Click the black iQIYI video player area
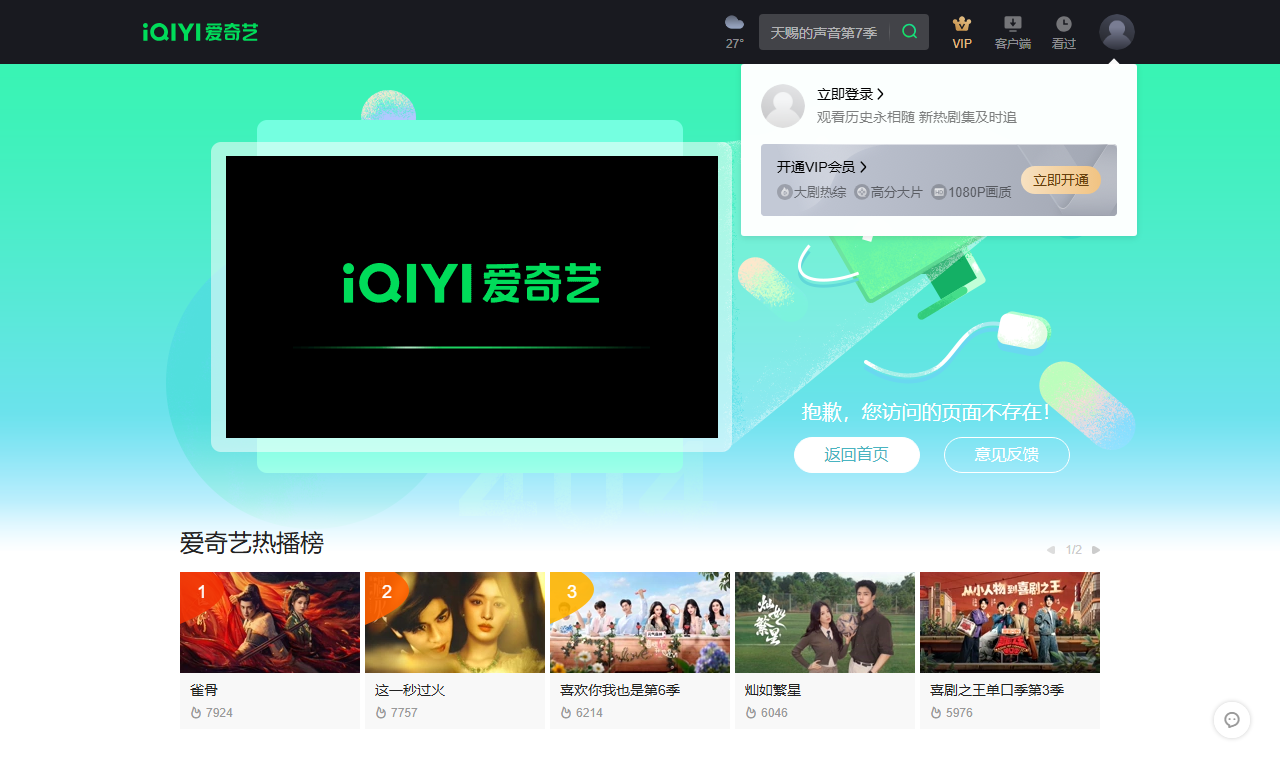This screenshot has height=768, width=1280. pyautogui.click(x=472, y=297)
